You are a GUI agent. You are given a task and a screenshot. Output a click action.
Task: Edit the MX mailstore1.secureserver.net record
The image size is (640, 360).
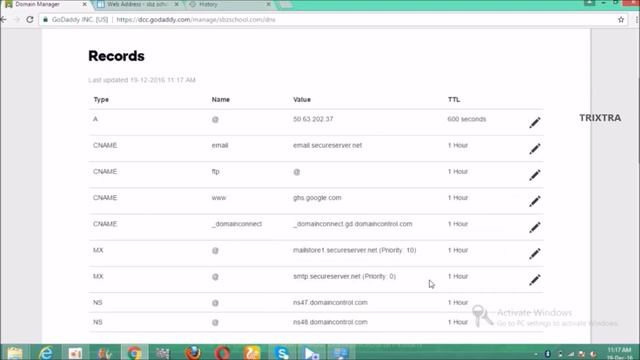535,253
